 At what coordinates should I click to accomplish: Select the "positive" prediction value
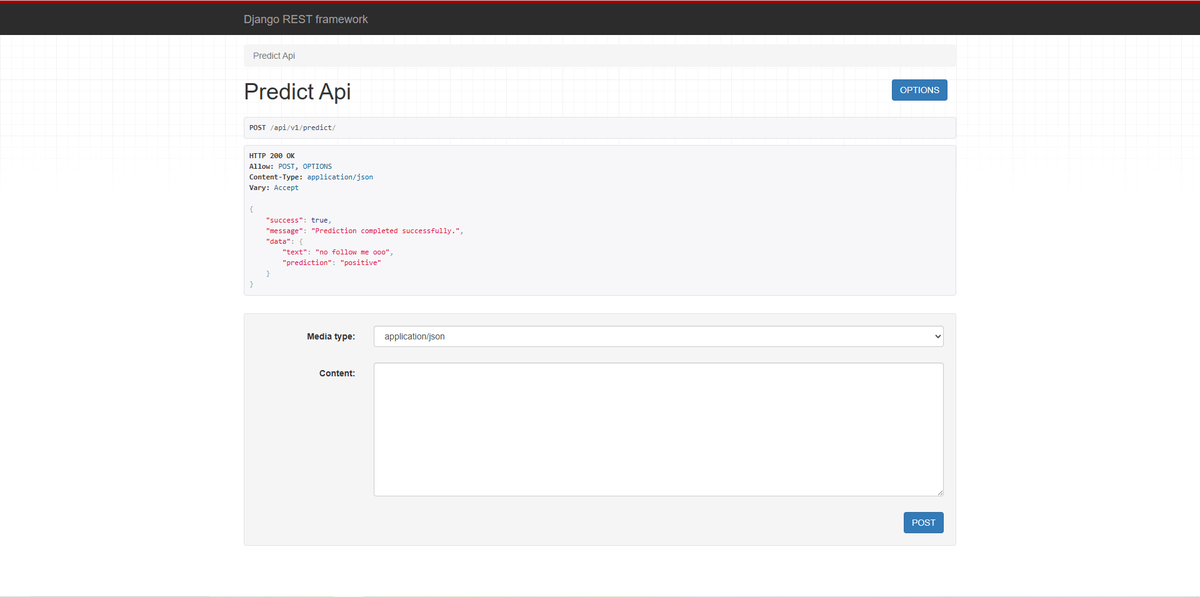[361, 262]
